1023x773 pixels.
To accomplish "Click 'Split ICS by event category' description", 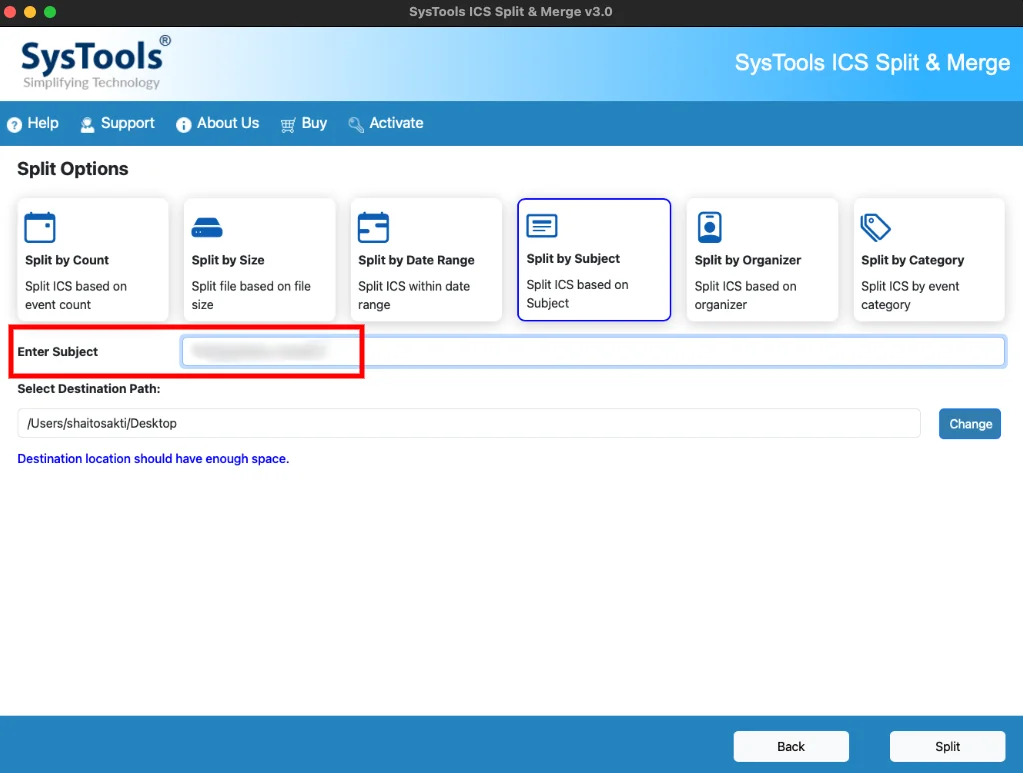I will [910, 296].
